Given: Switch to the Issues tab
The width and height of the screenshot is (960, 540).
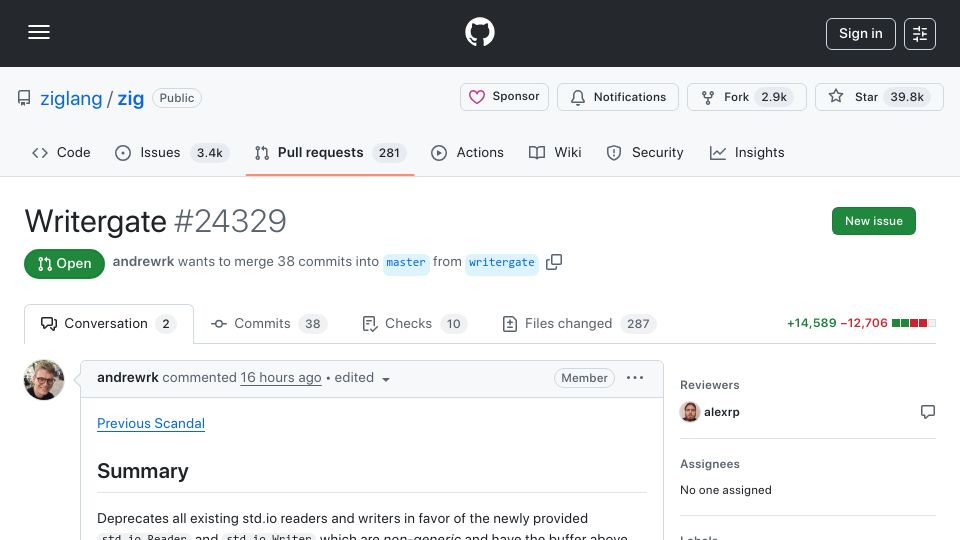Looking at the screenshot, I should [172, 152].
